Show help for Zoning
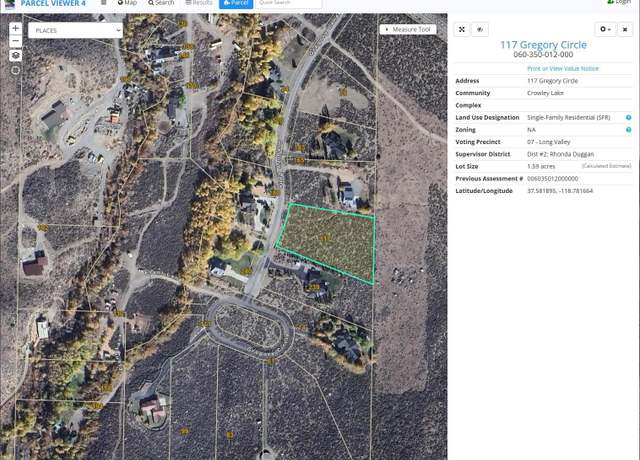640x460 pixels. (x=629, y=130)
